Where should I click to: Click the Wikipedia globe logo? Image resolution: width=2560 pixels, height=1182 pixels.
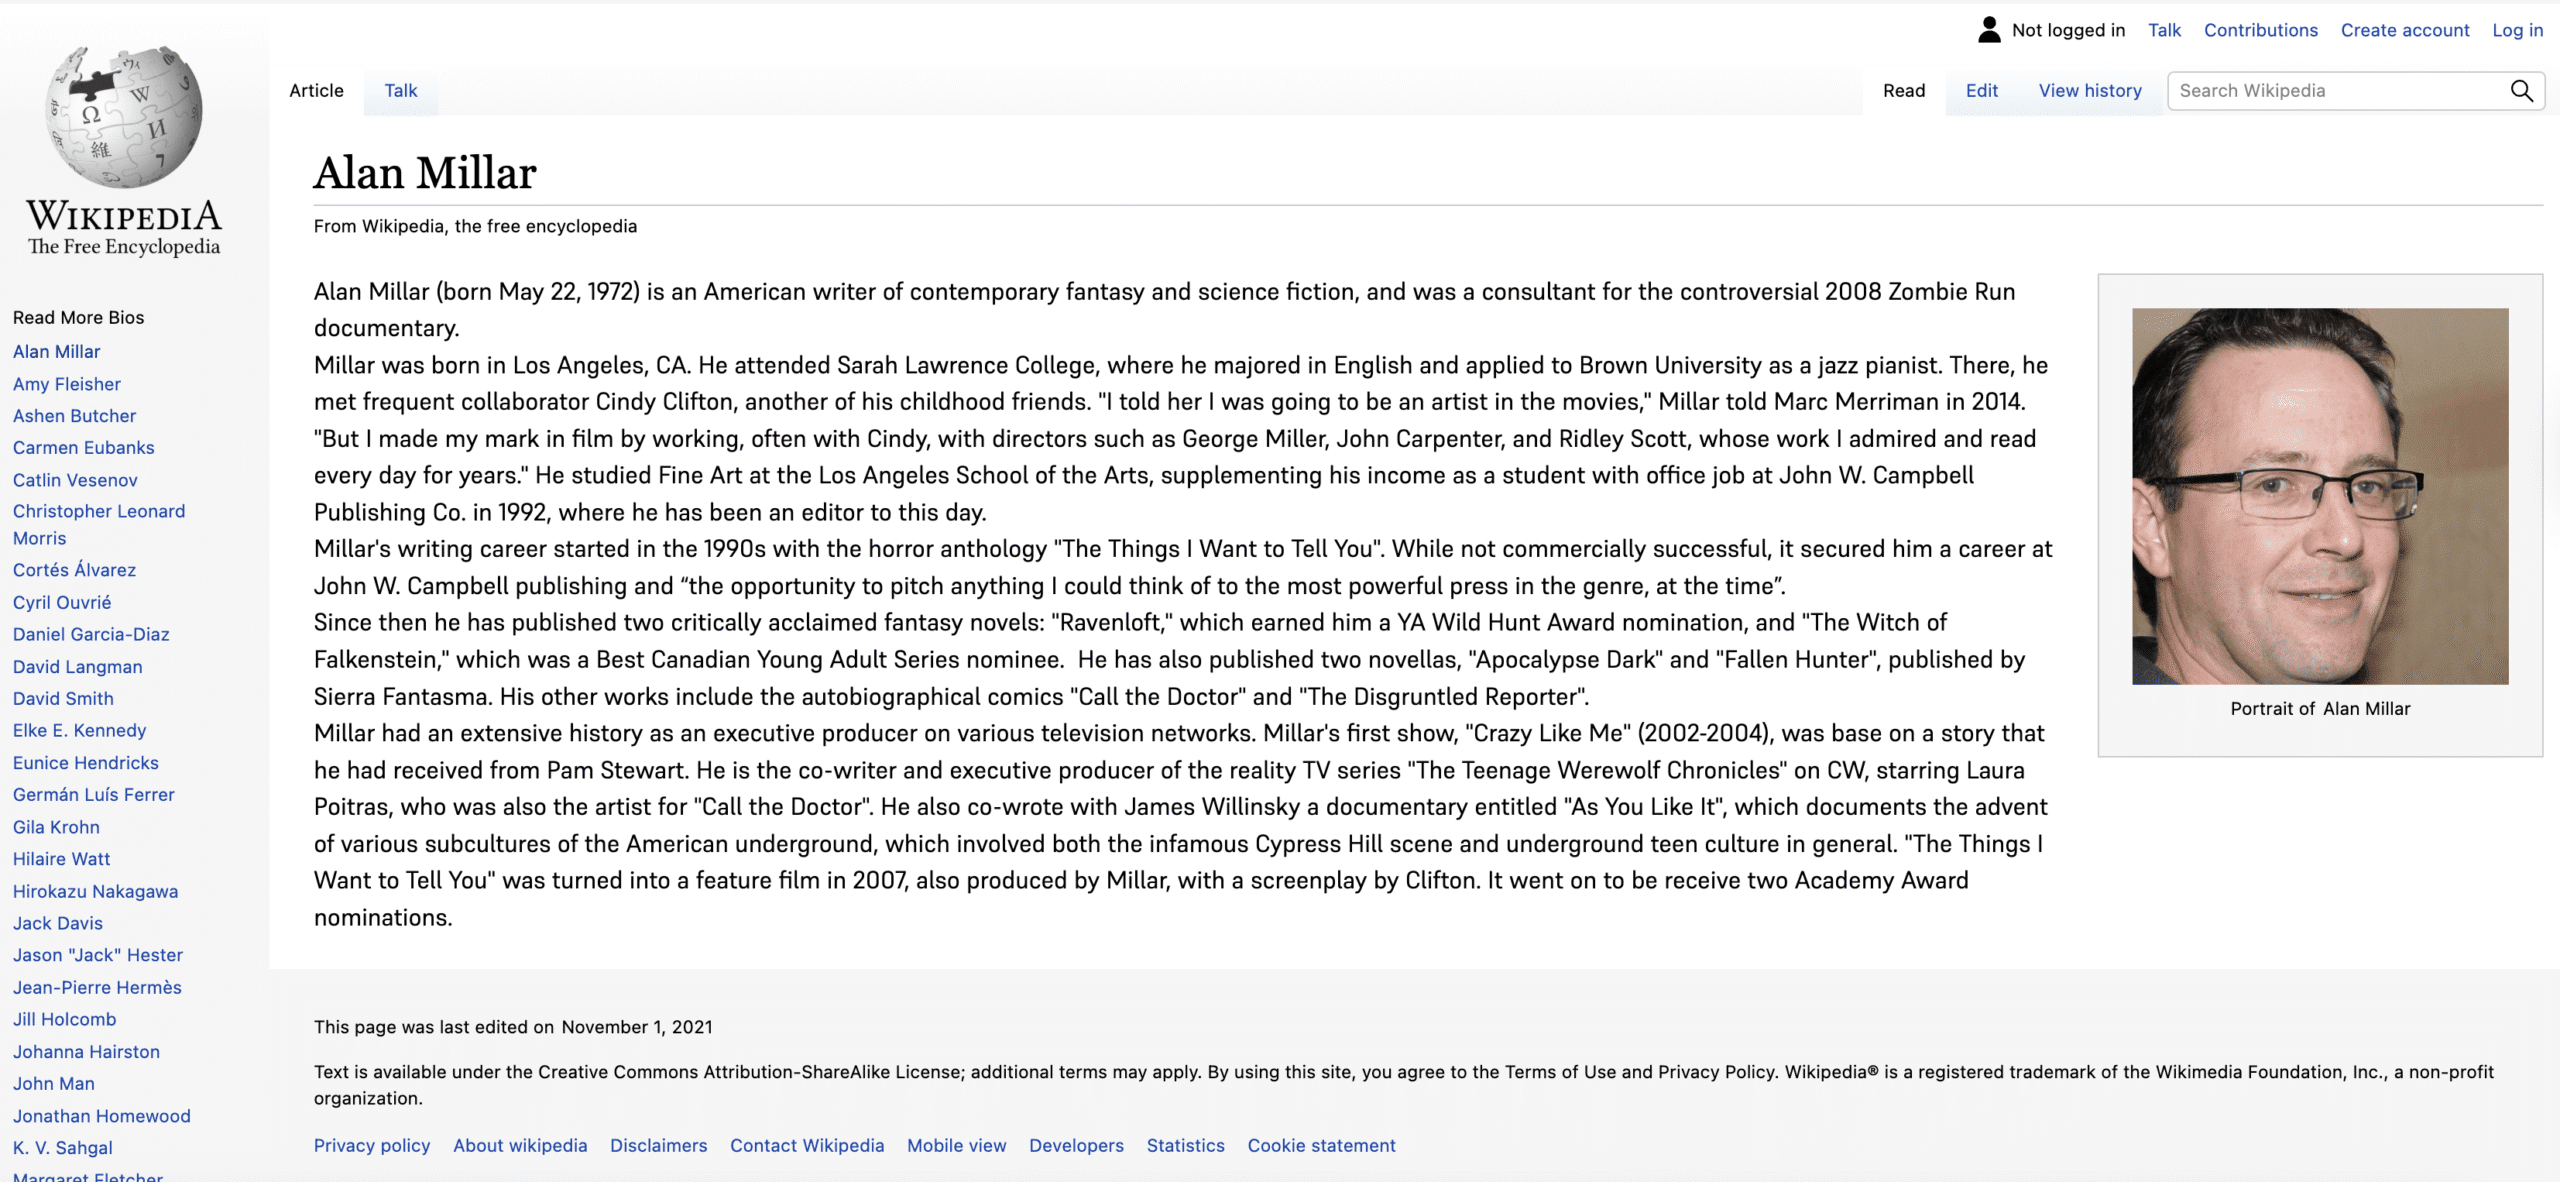click(x=124, y=117)
